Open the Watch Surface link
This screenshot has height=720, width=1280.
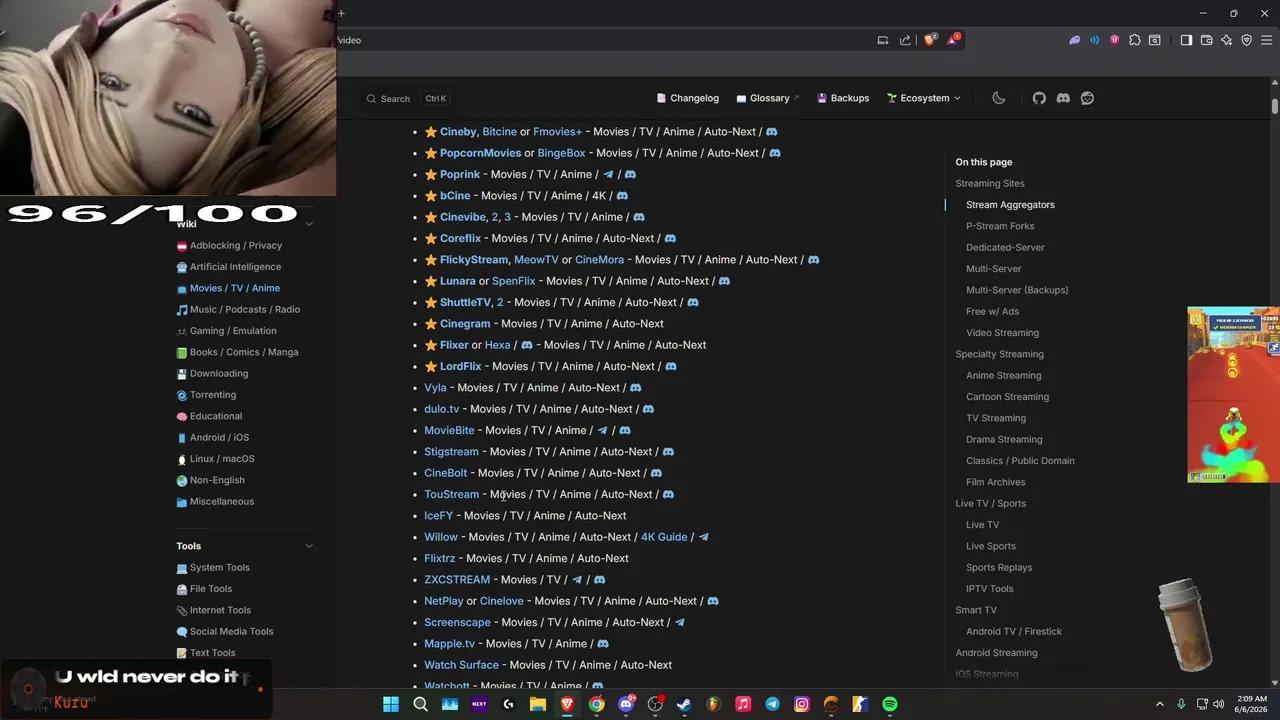point(461,665)
